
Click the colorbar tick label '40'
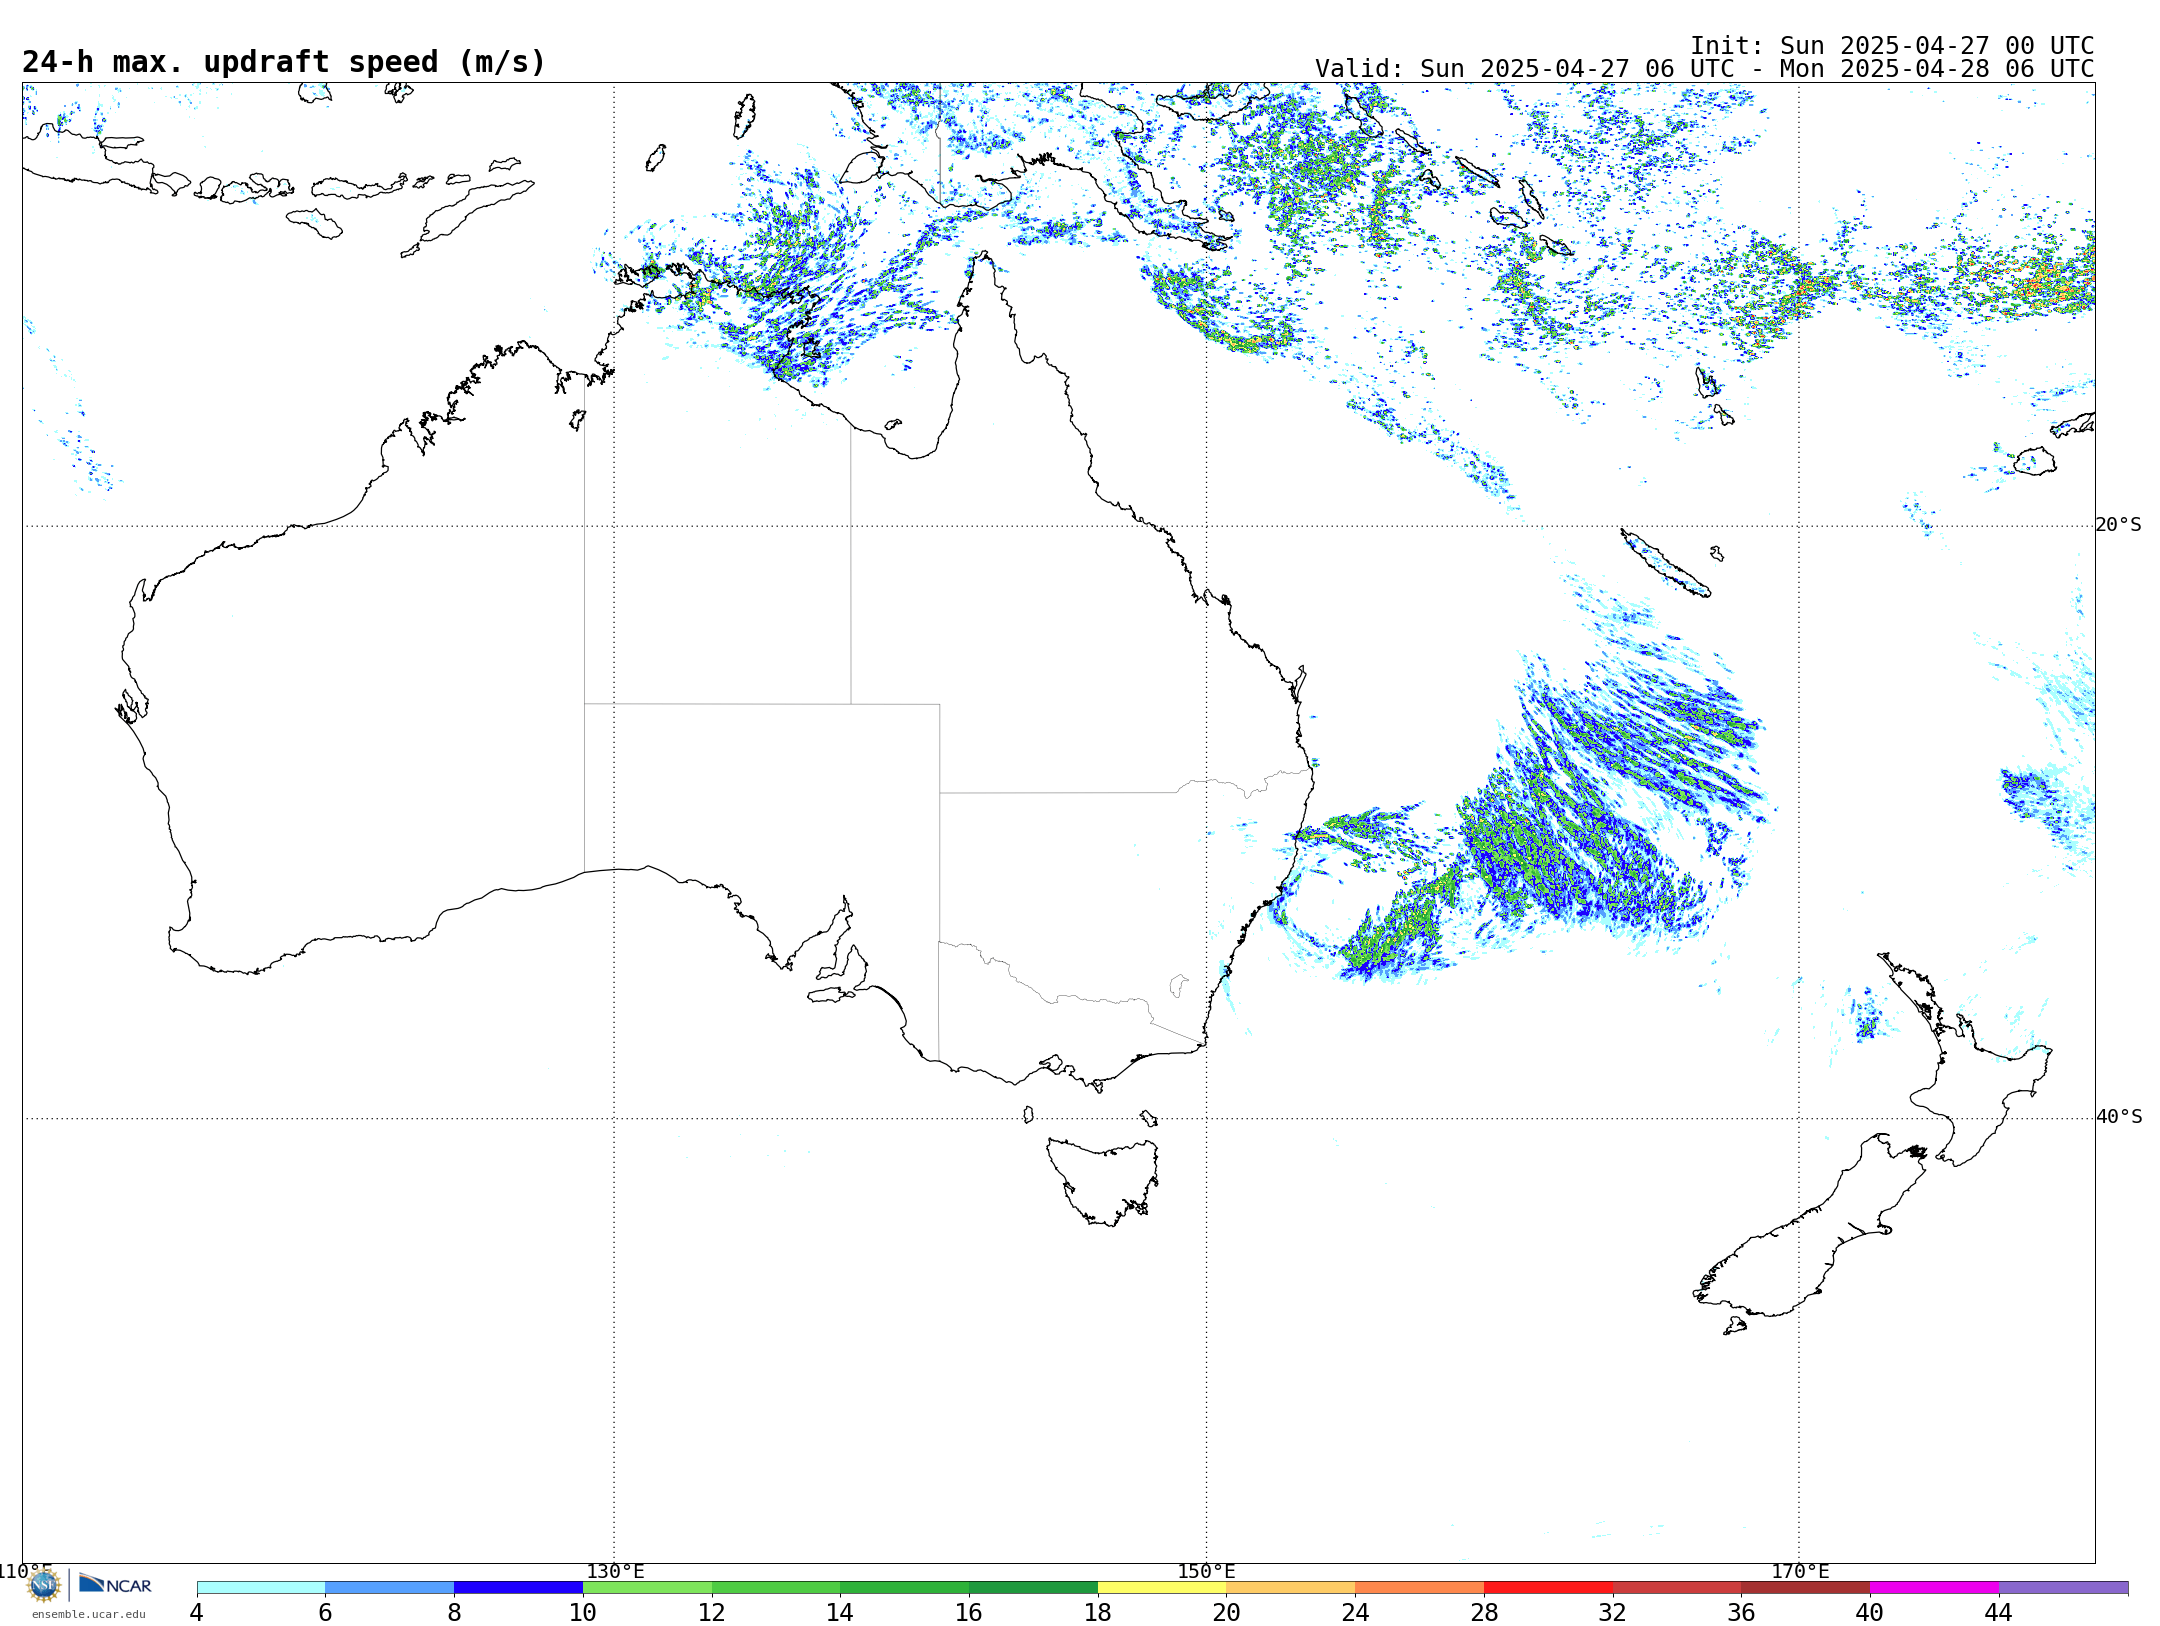coord(1870,1612)
